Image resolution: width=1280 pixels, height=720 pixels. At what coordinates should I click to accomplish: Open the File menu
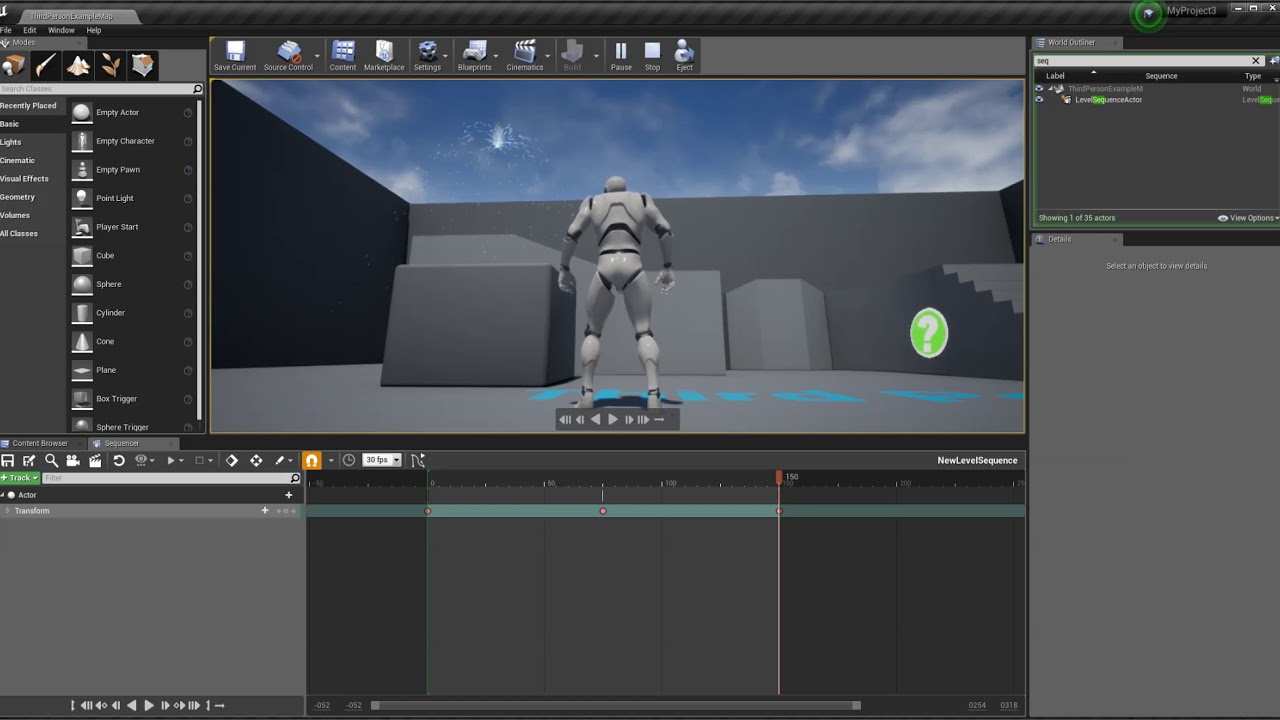(x=6, y=30)
